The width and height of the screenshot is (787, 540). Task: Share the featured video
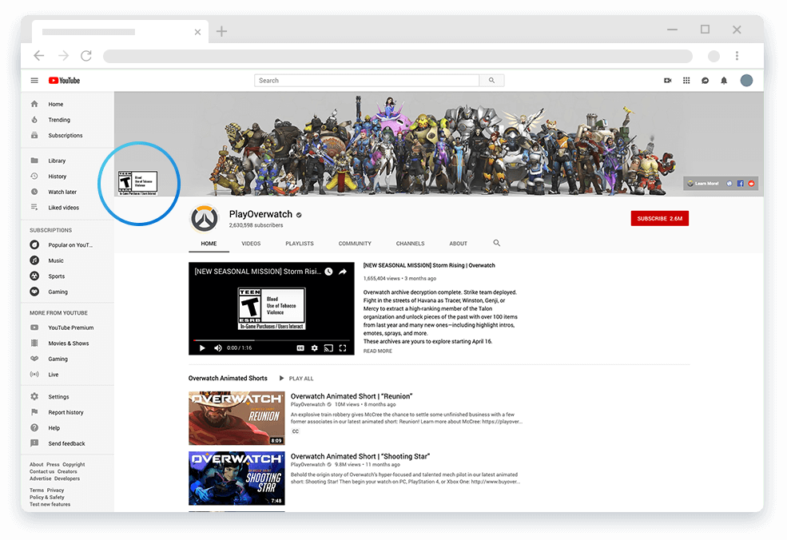[x=342, y=272]
